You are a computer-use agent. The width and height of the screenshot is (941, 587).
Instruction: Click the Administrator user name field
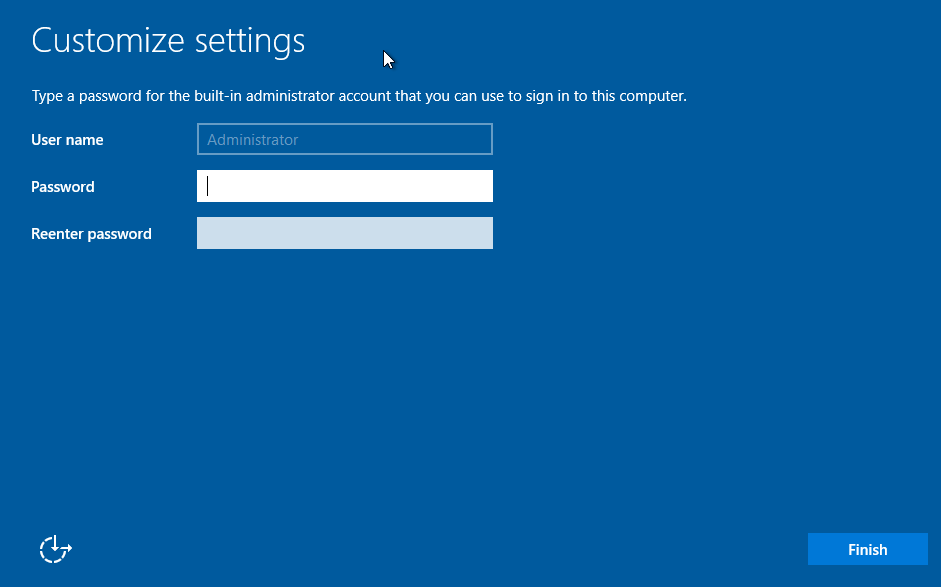[x=344, y=139]
